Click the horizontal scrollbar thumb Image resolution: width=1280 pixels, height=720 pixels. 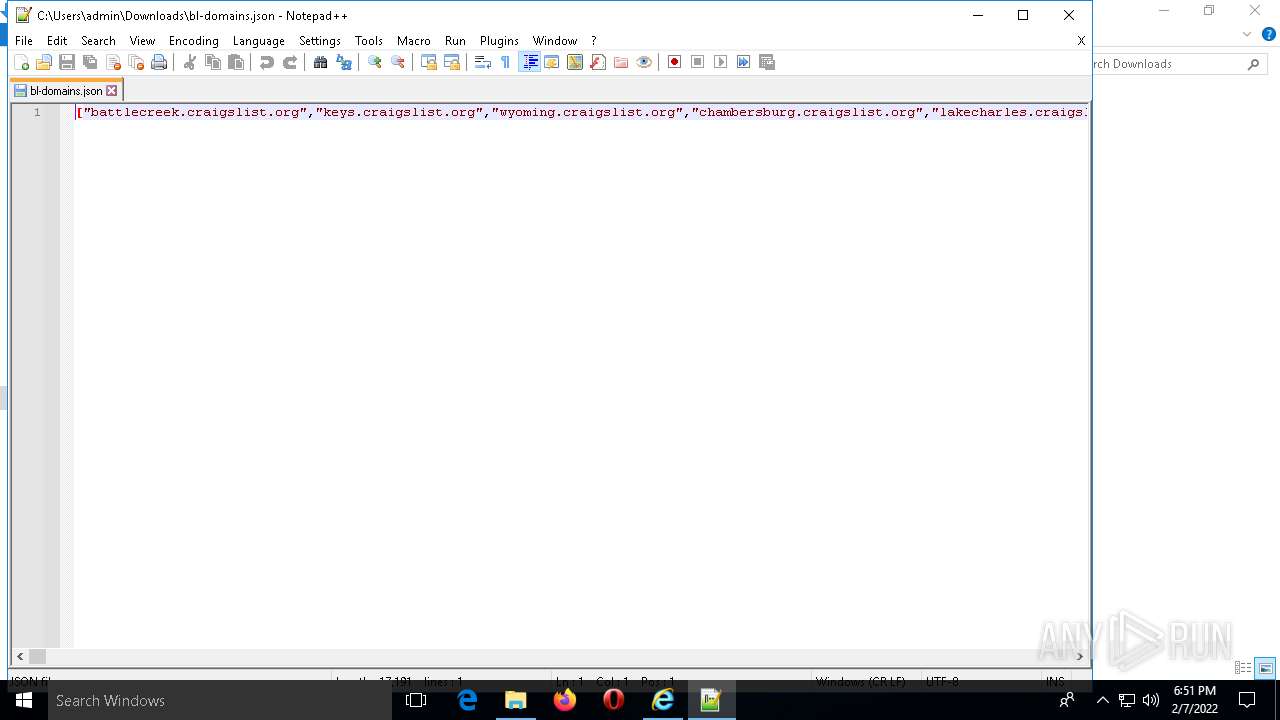click(37, 656)
